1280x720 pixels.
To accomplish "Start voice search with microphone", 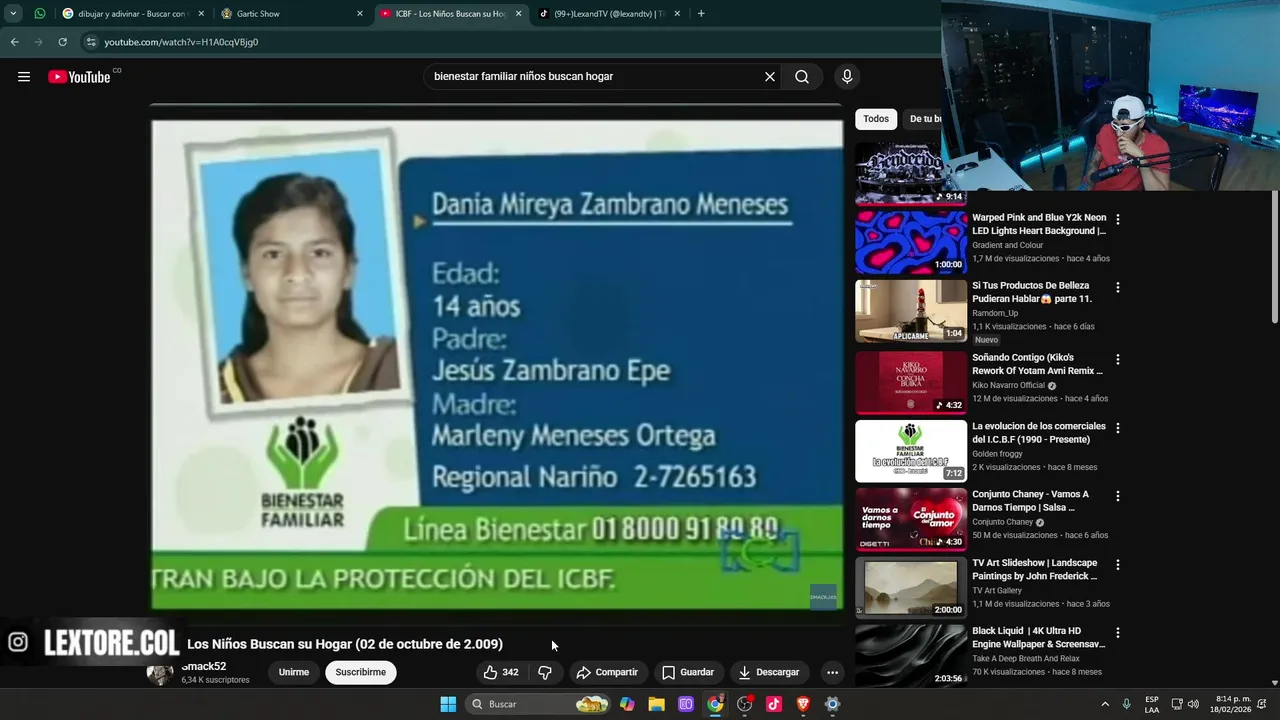I will click(x=847, y=77).
